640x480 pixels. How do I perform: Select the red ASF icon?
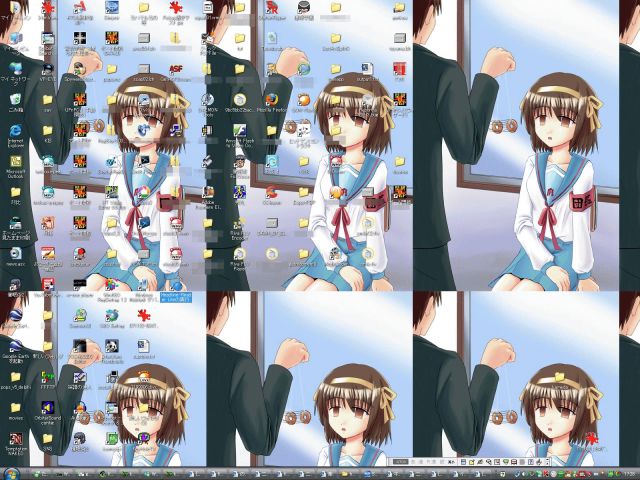[x=176, y=69]
